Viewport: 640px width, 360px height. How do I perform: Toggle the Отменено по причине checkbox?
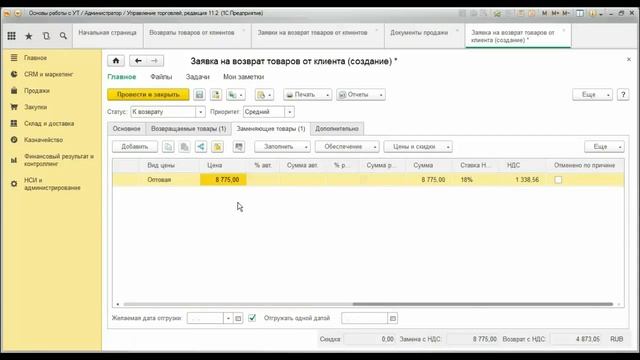click(x=558, y=180)
